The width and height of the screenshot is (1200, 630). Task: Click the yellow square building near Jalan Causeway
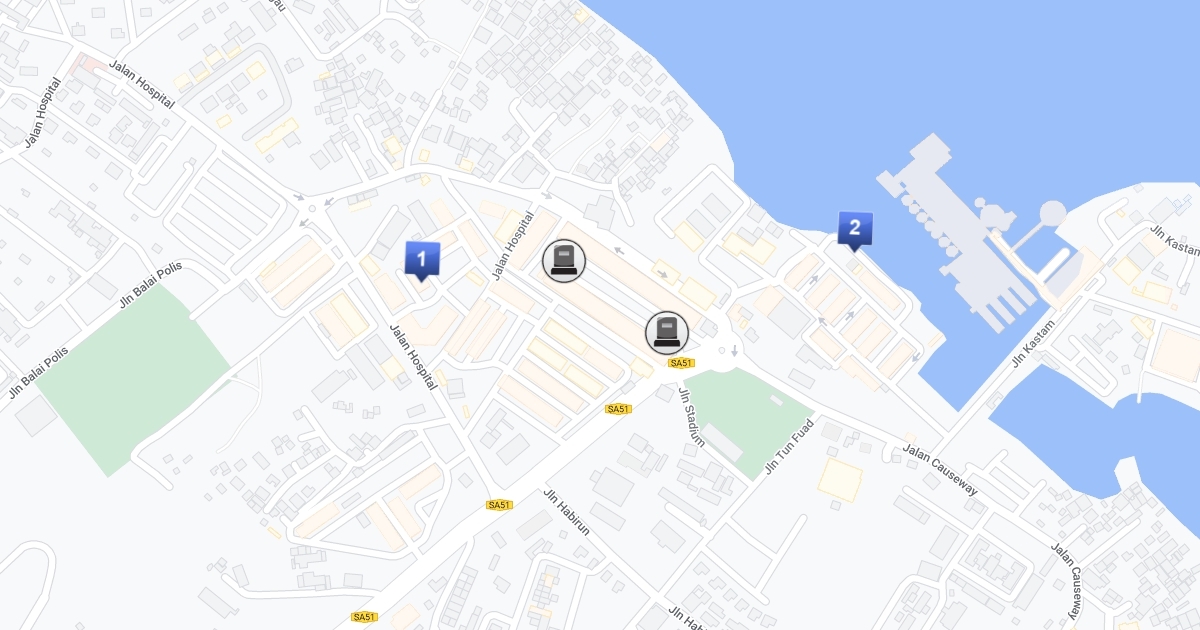840,479
